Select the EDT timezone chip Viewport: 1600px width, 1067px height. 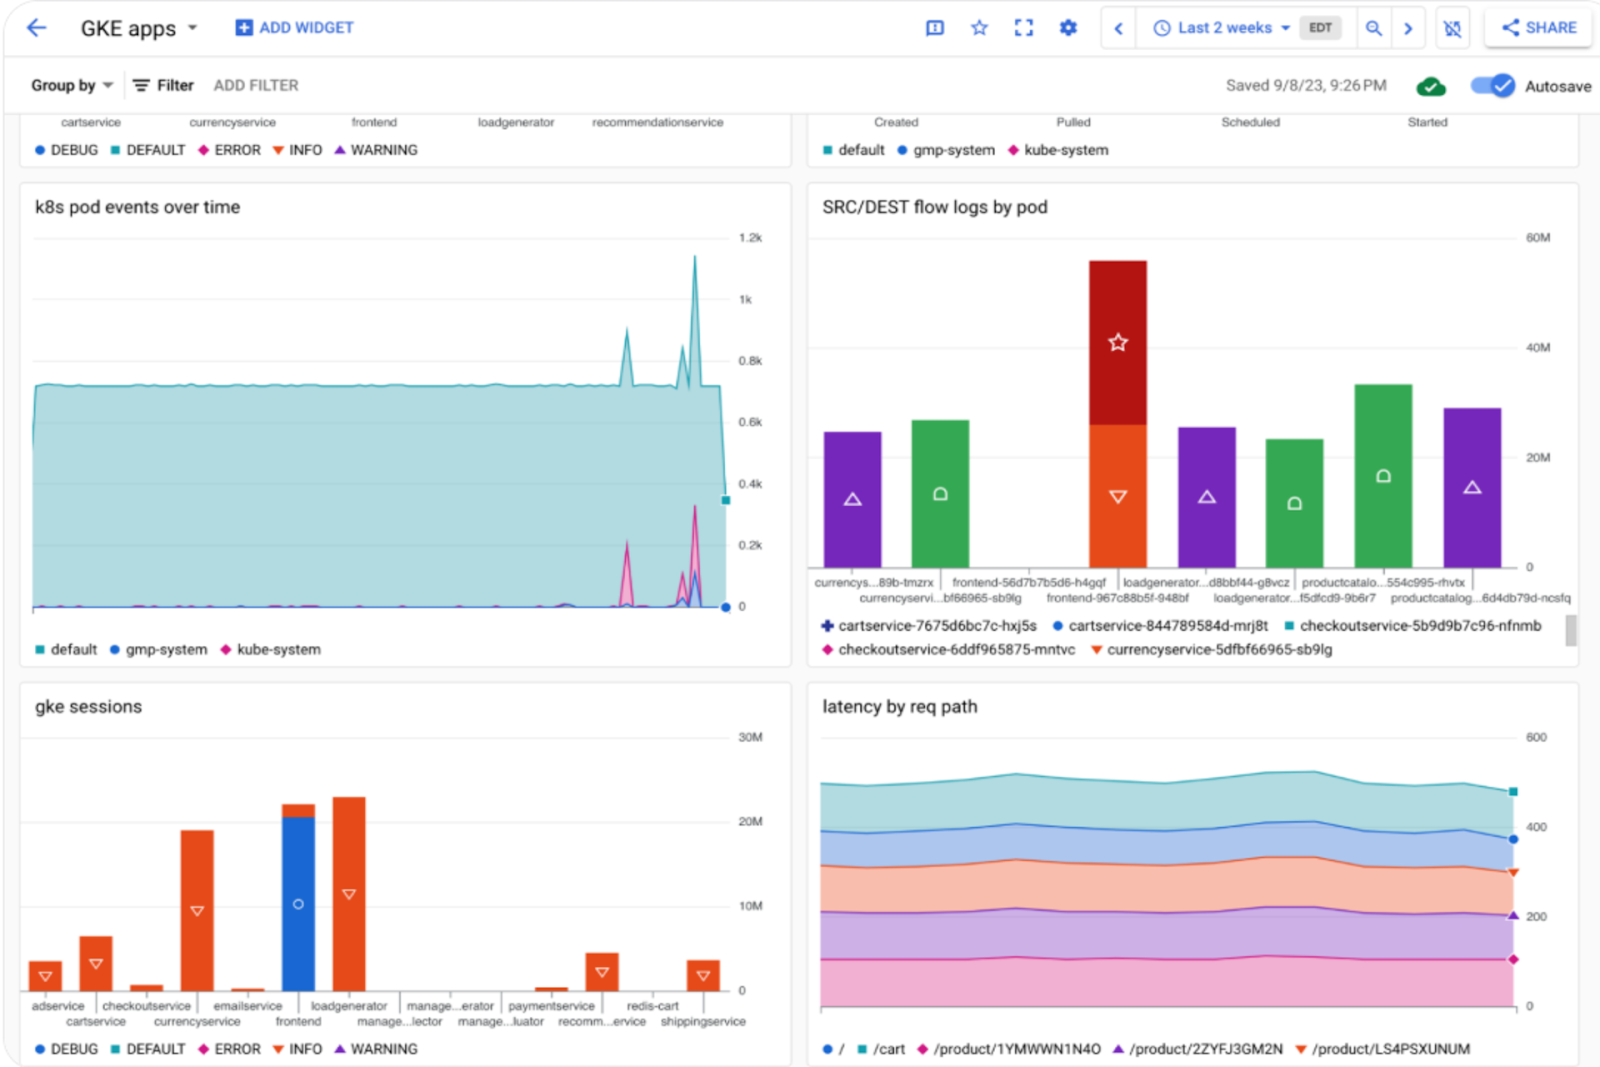click(x=1320, y=28)
